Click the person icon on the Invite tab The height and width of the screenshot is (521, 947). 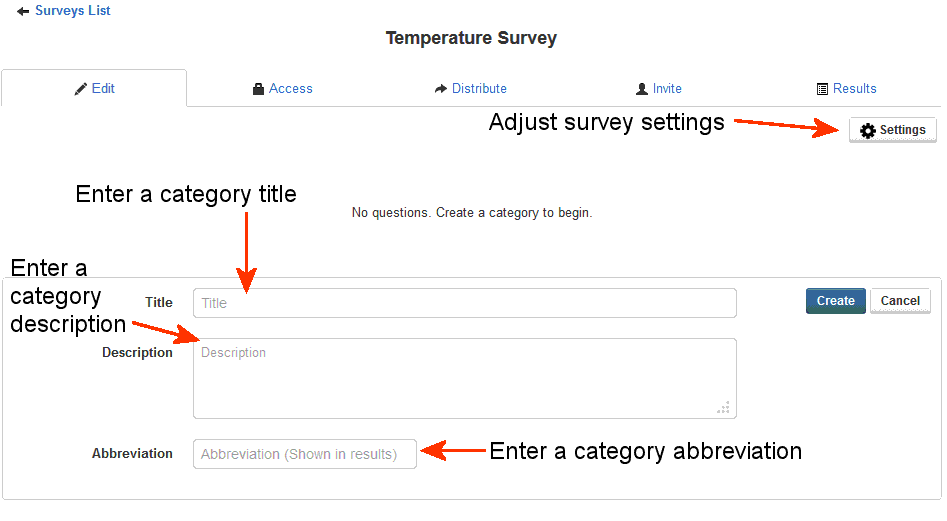[642, 89]
